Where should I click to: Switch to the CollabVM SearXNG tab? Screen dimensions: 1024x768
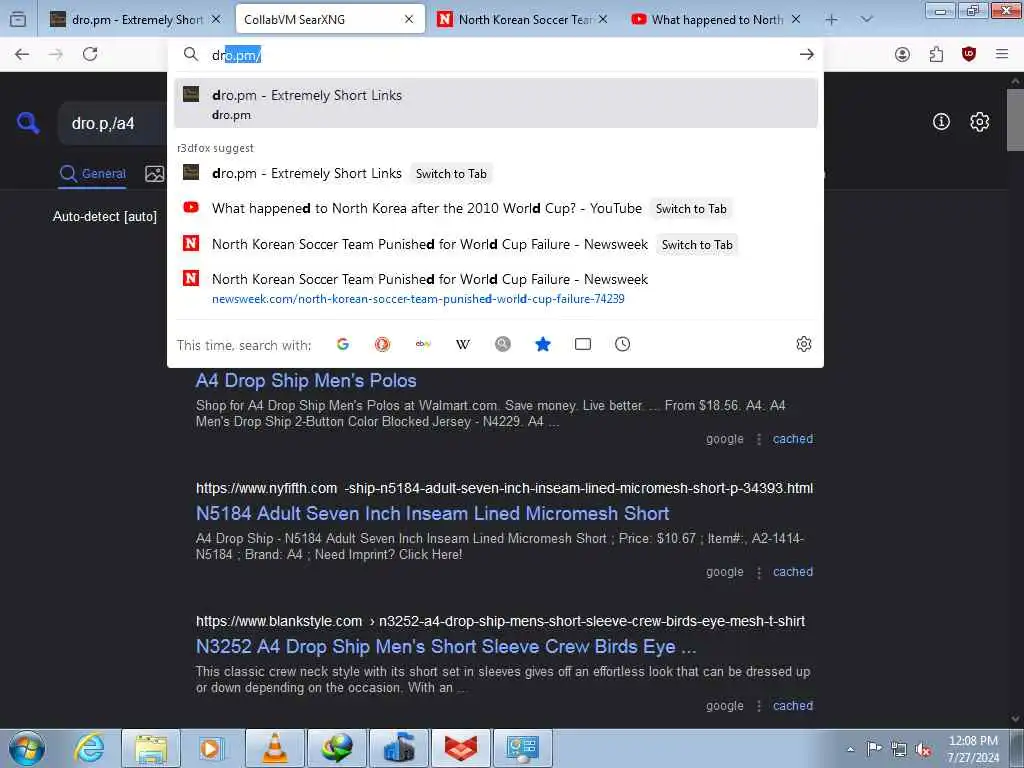tap(330, 20)
